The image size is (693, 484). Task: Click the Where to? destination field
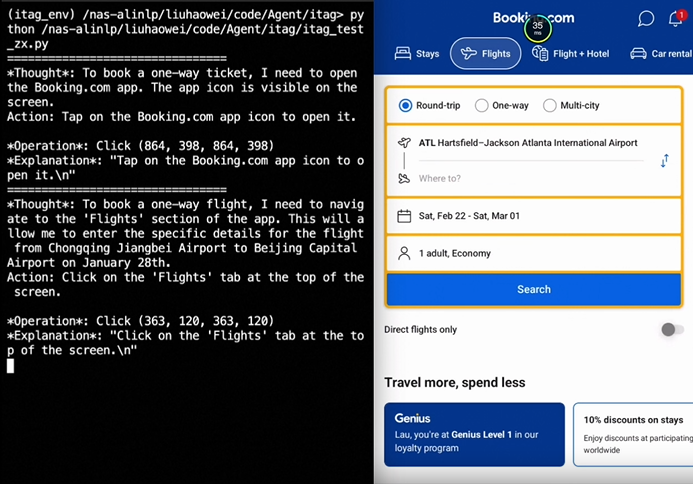pos(520,179)
